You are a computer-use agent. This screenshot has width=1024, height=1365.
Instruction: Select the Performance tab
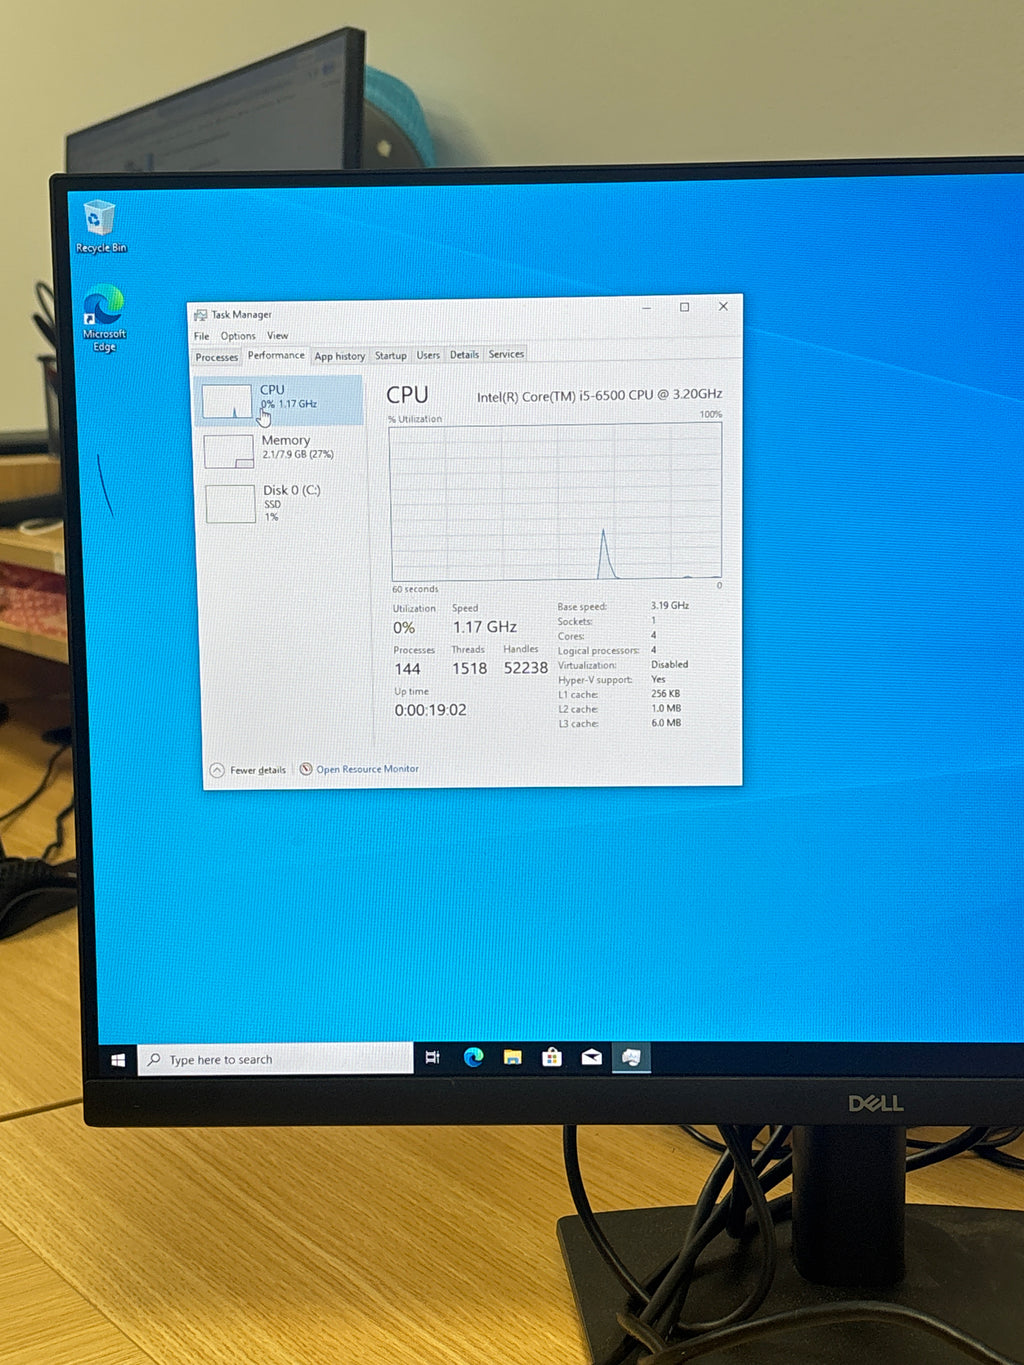point(276,355)
